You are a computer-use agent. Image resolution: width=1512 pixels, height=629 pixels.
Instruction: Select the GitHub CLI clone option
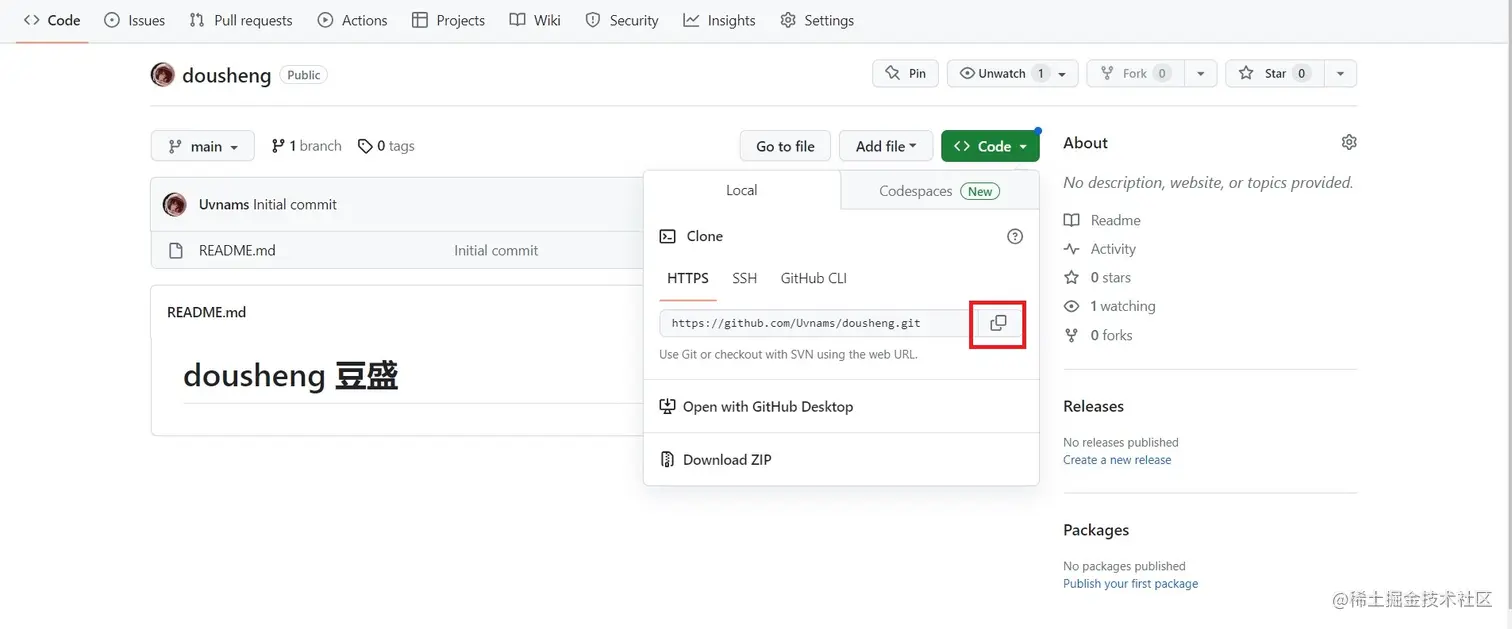click(x=813, y=279)
